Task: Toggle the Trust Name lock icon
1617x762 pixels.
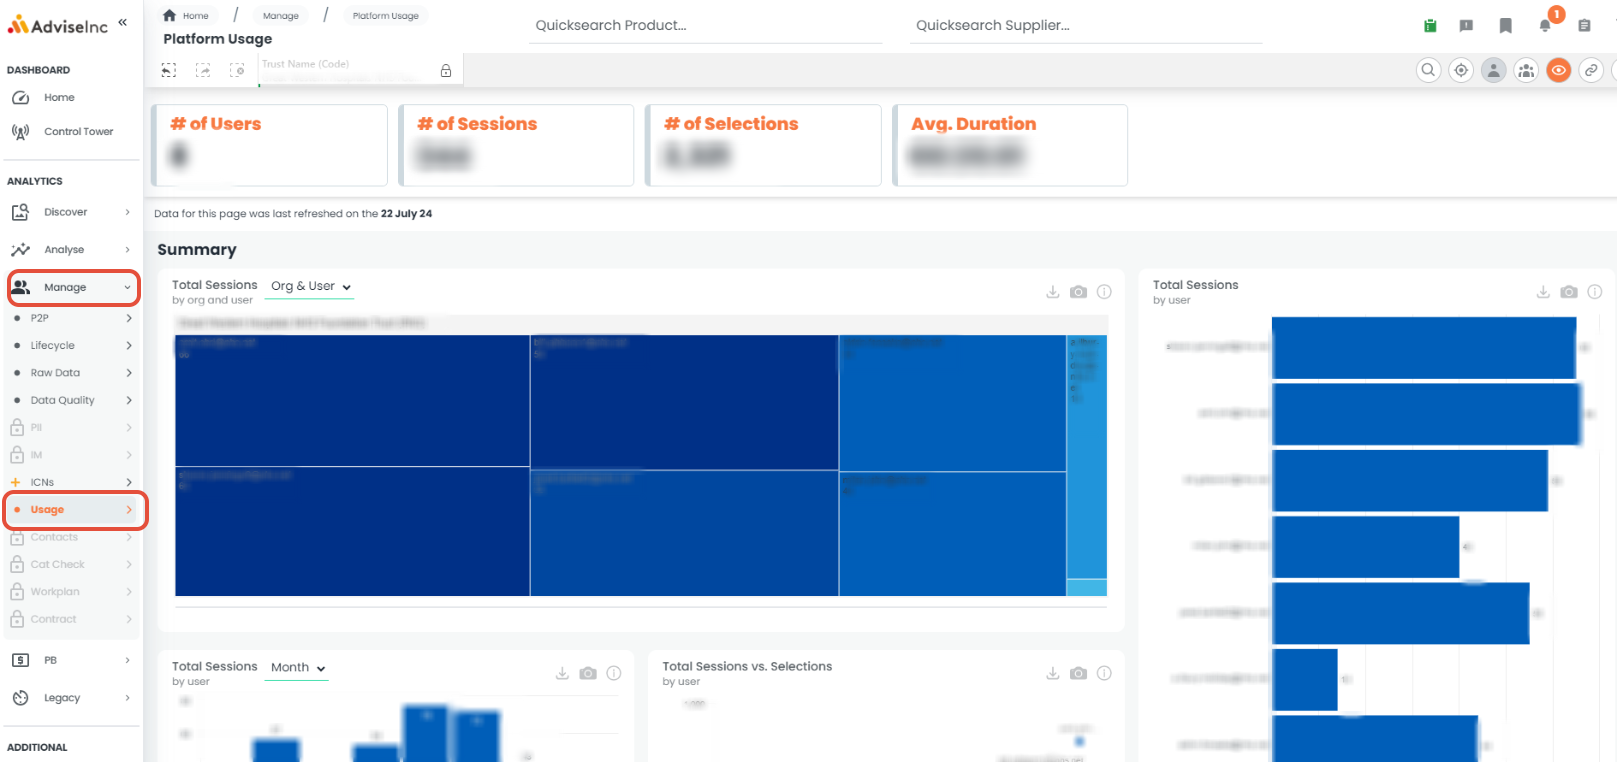Action: pos(446,71)
